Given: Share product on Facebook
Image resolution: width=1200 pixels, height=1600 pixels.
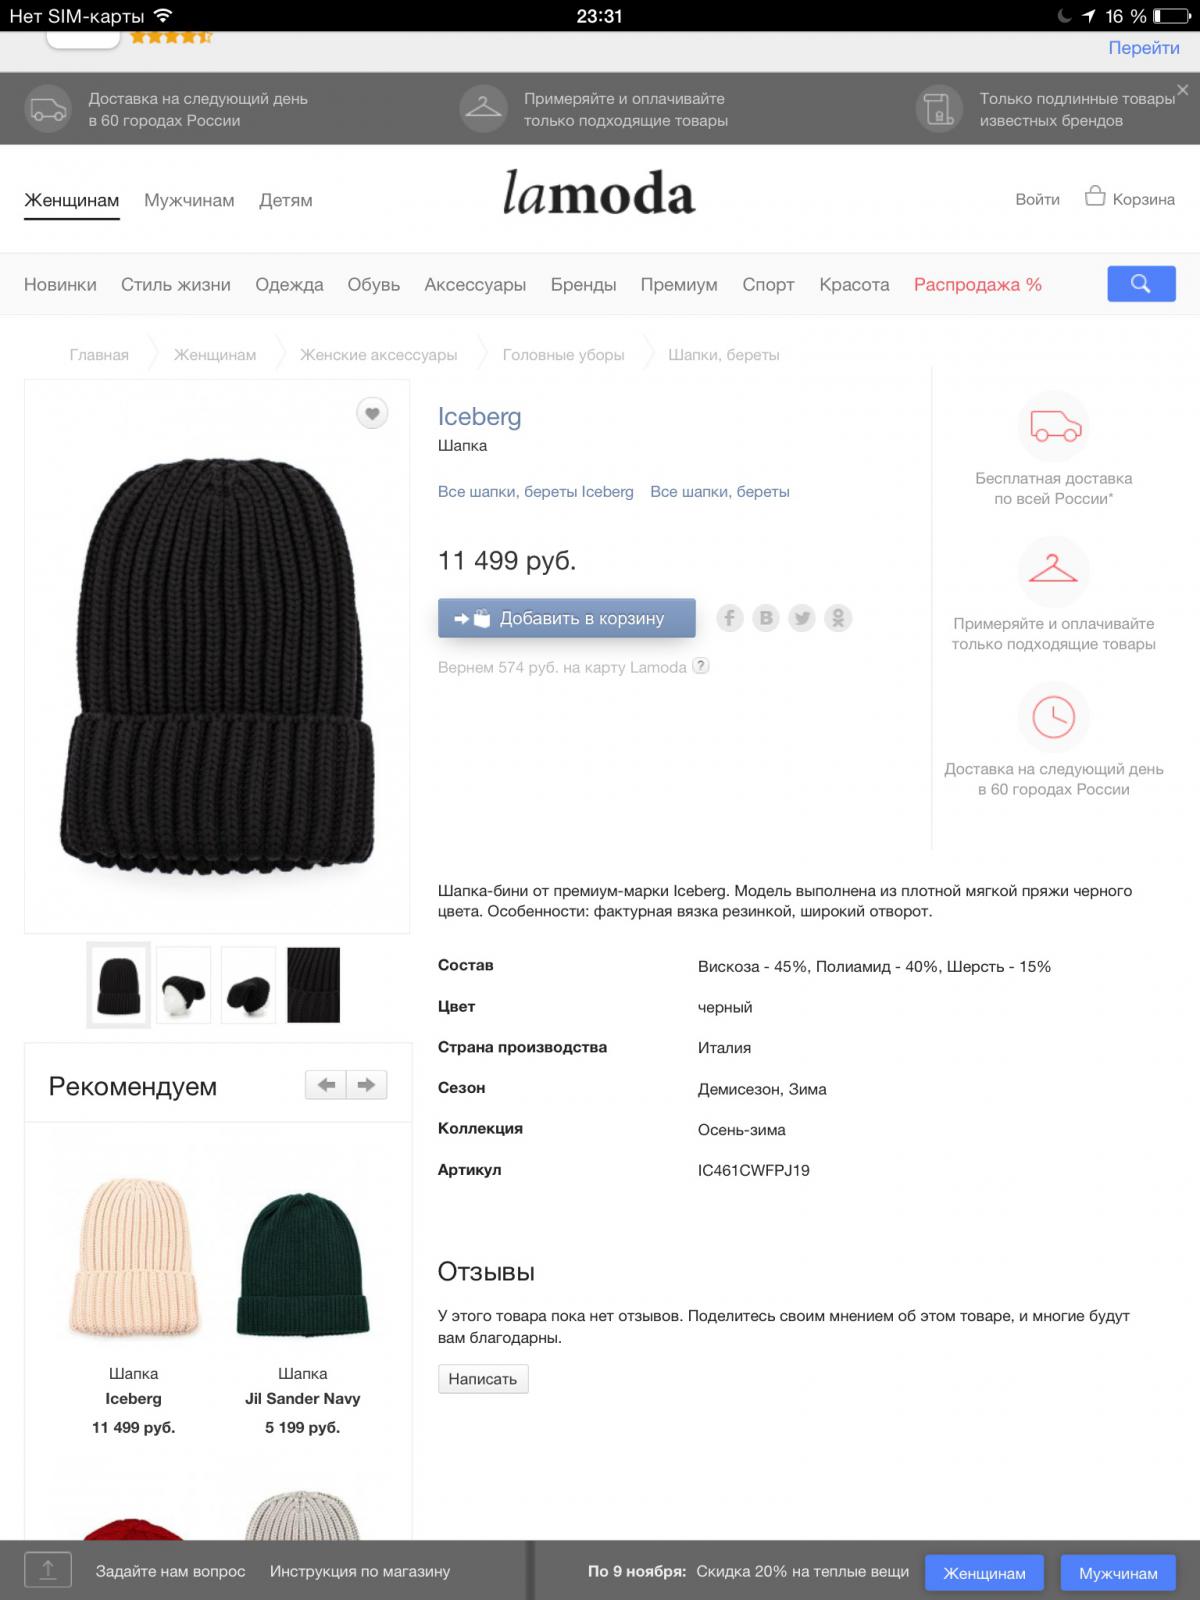Looking at the screenshot, I should pyautogui.click(x=730, y=618).
